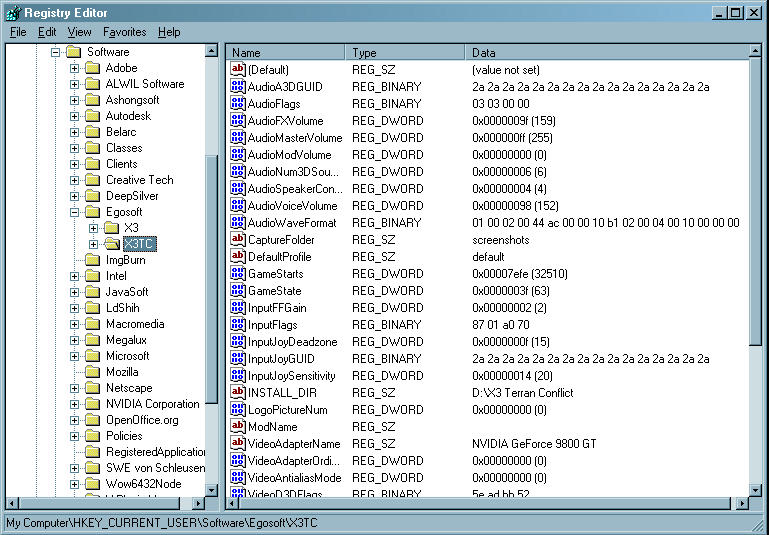Click the Software folder icon

pyautogui.click(x=73, y=51)
